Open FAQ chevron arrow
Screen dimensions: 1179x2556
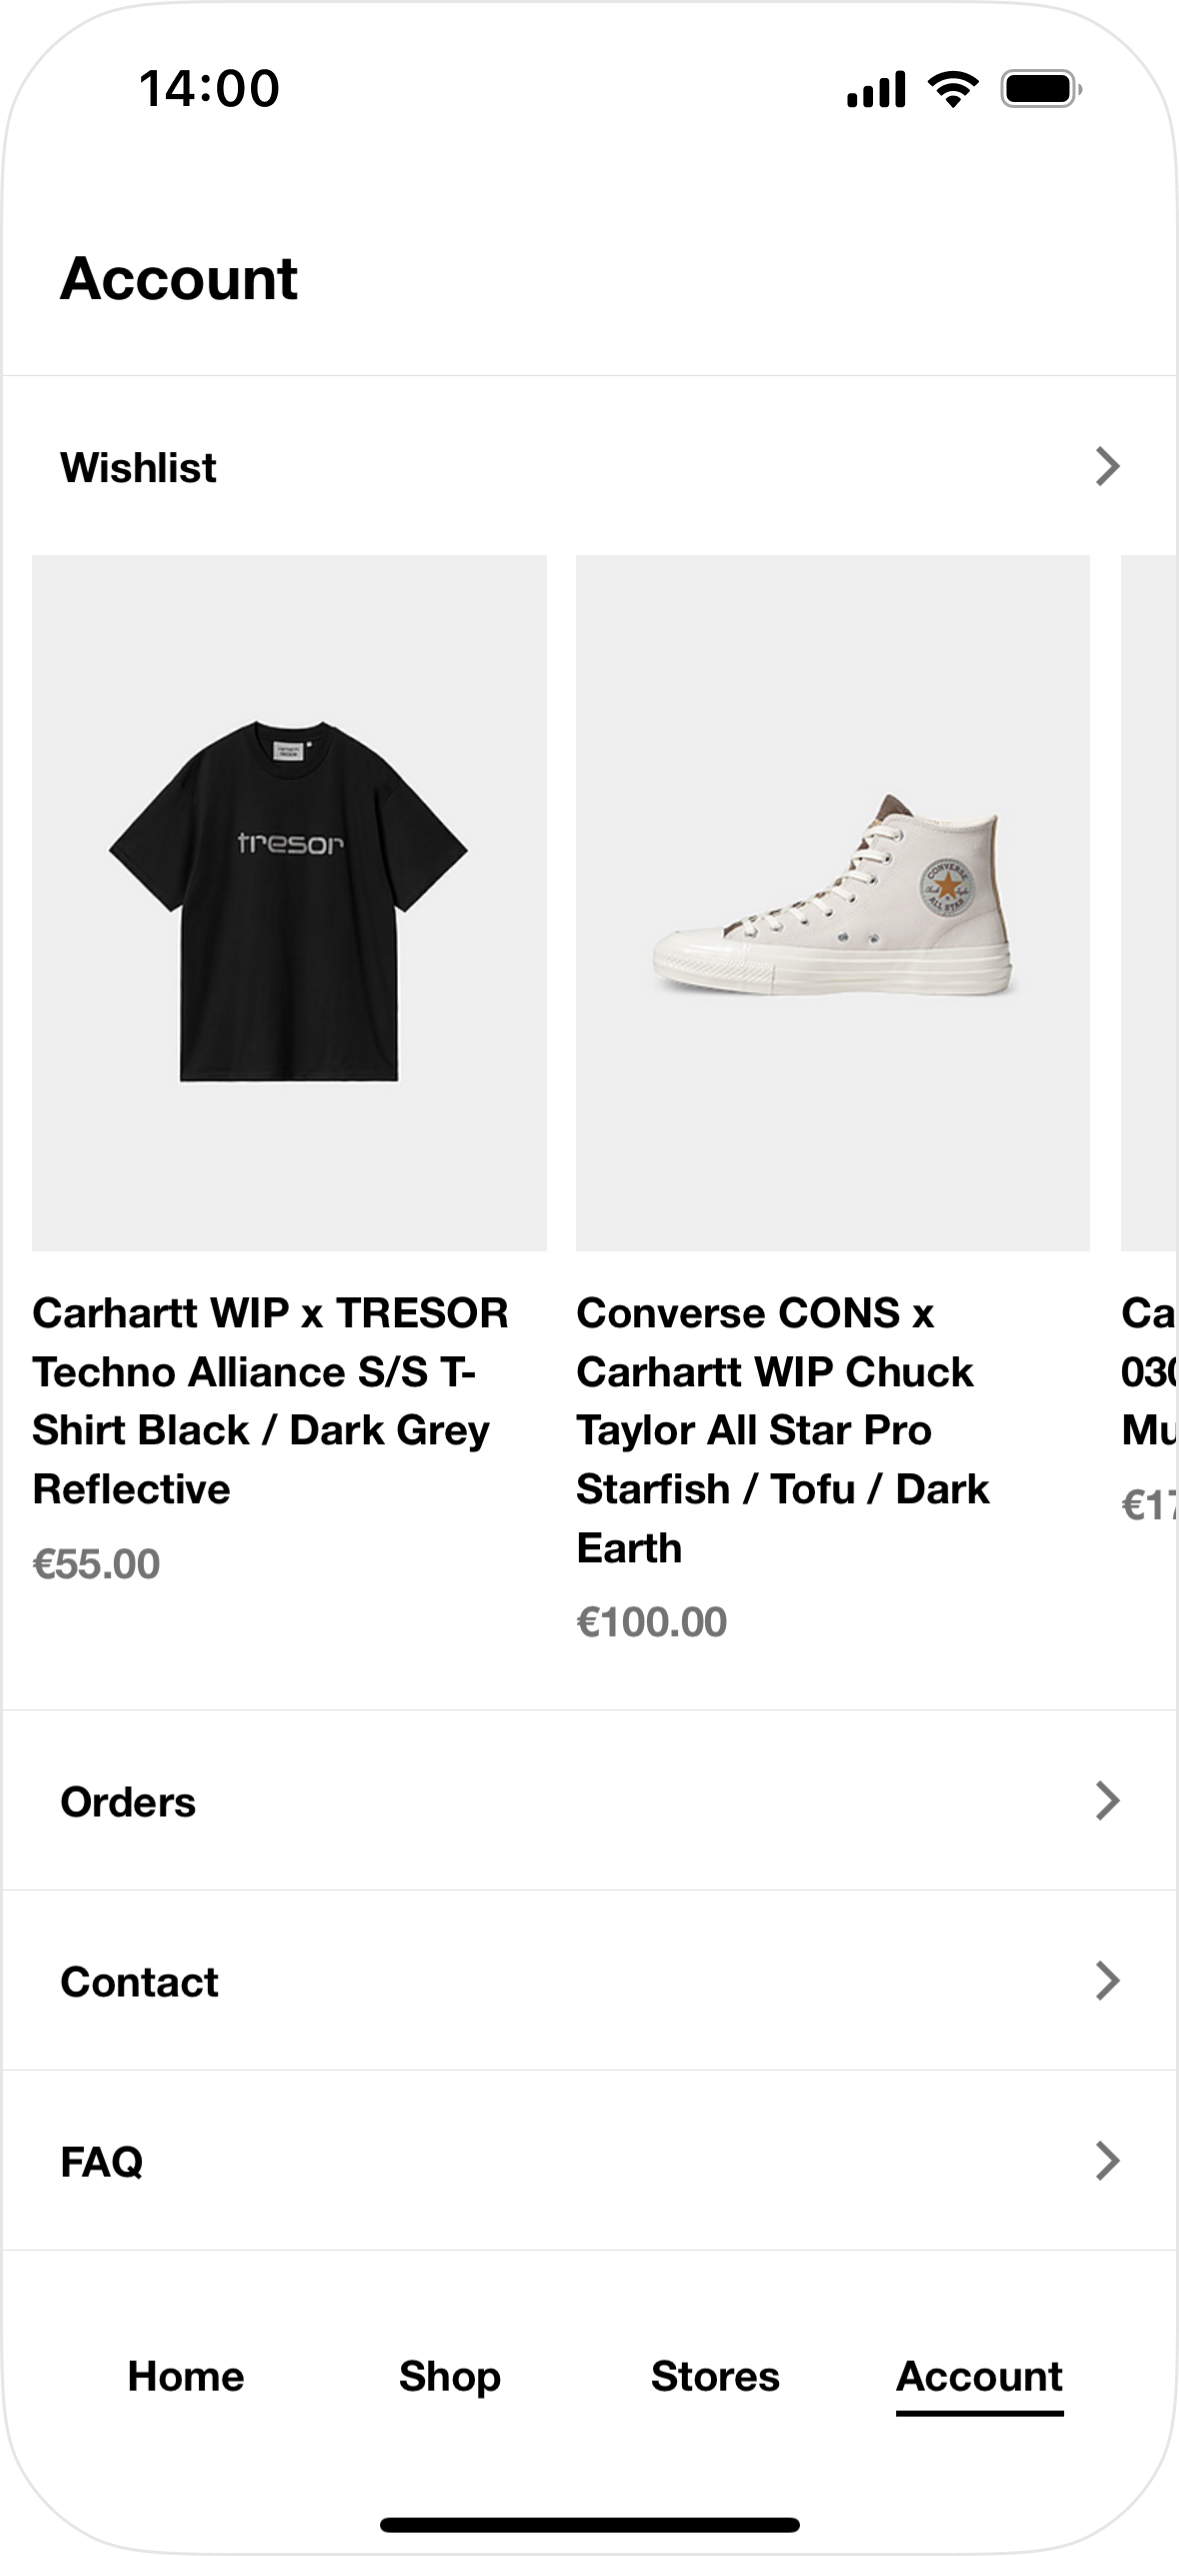1107,2161
